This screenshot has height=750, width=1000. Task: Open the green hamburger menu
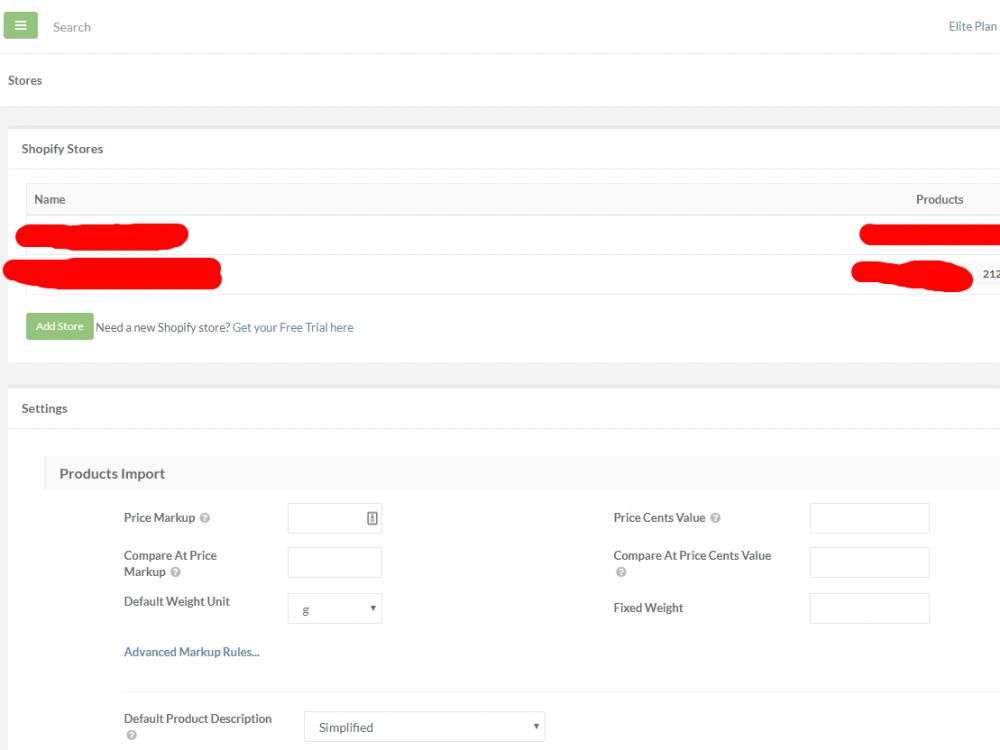coord(20,26)
